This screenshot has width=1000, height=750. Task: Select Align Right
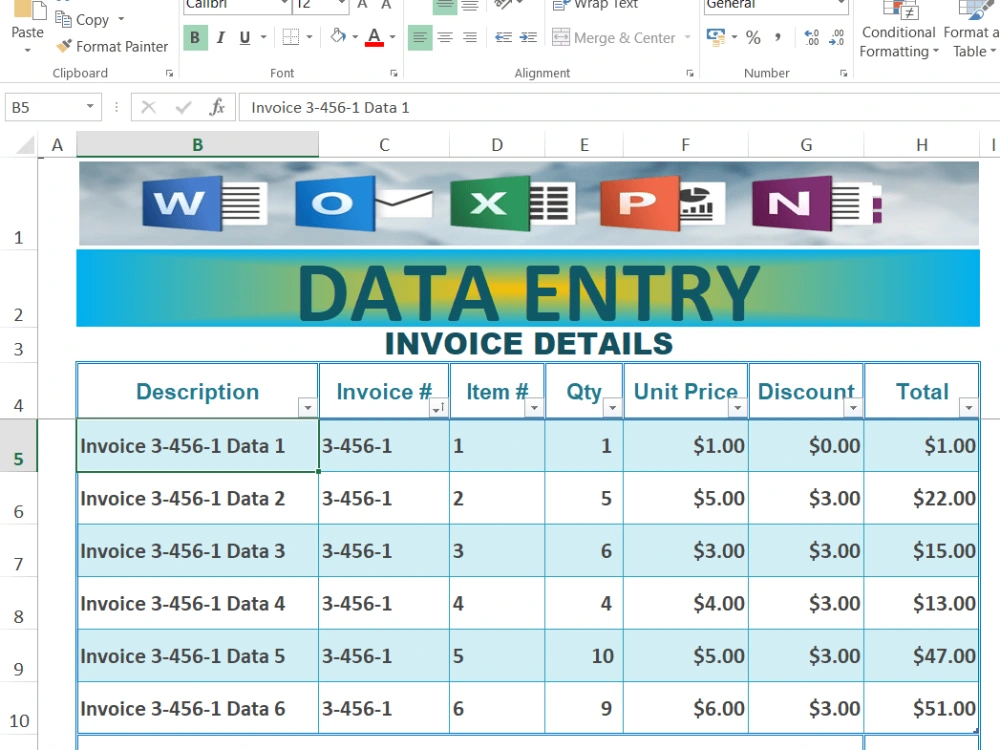(470, 38)
